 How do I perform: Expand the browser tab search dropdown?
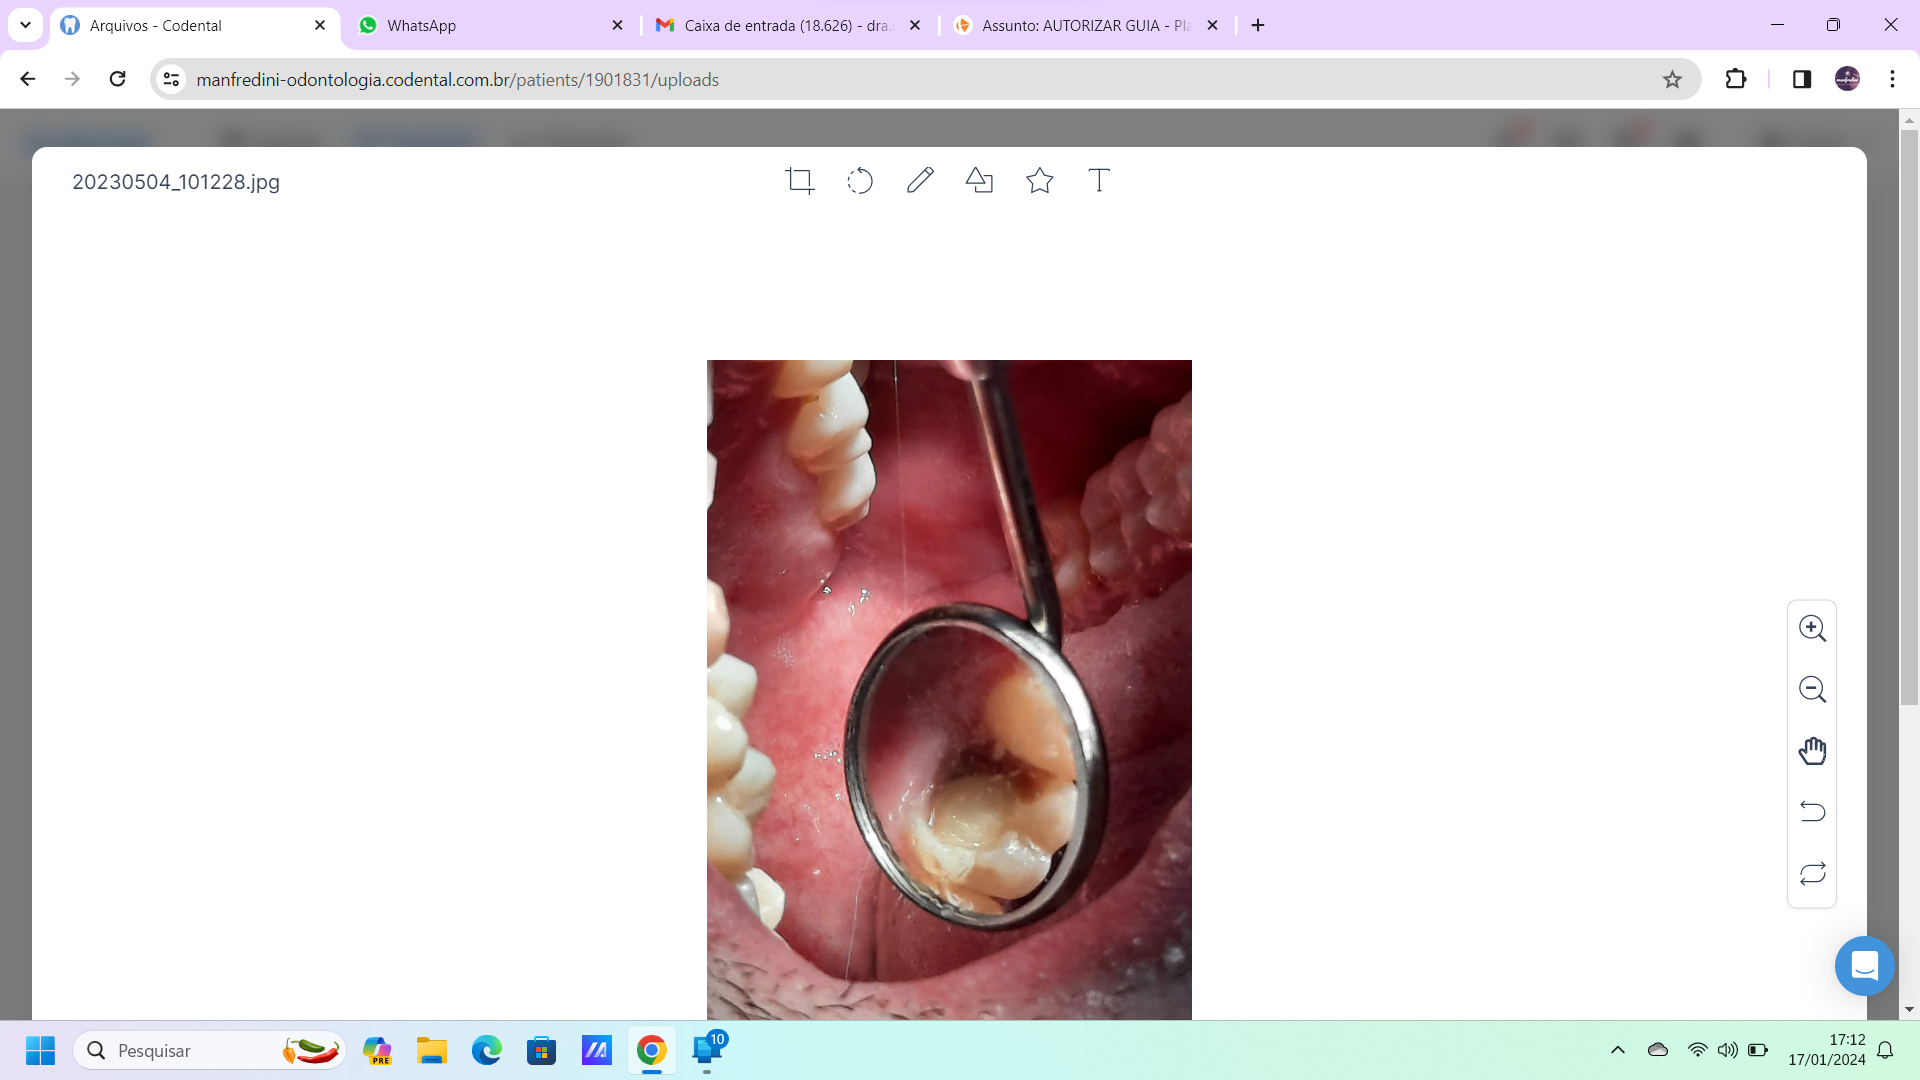click(x=25, y=25)
